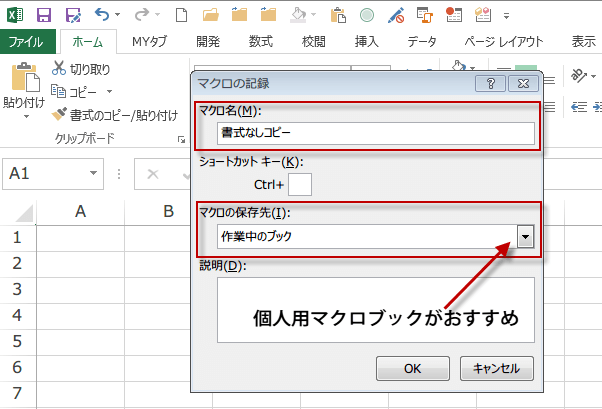Open the Undo history dropdown arrow
The image size is (602, 409).
(117, 15)
